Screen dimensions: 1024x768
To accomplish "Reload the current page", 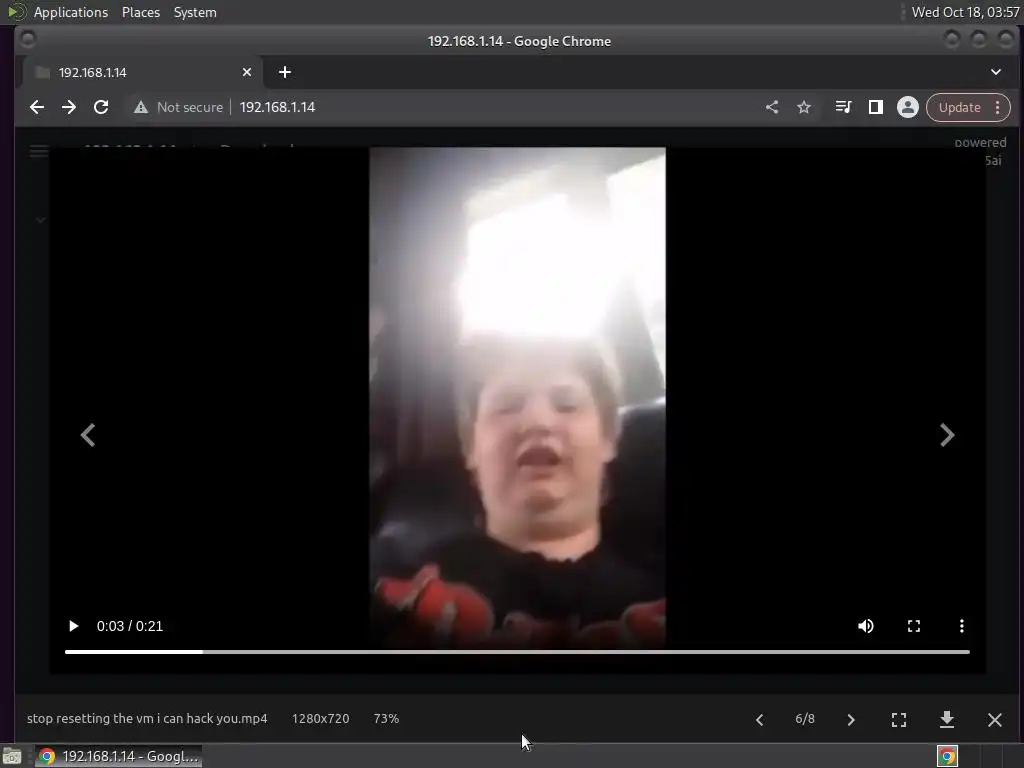I will tap(101, 107).
